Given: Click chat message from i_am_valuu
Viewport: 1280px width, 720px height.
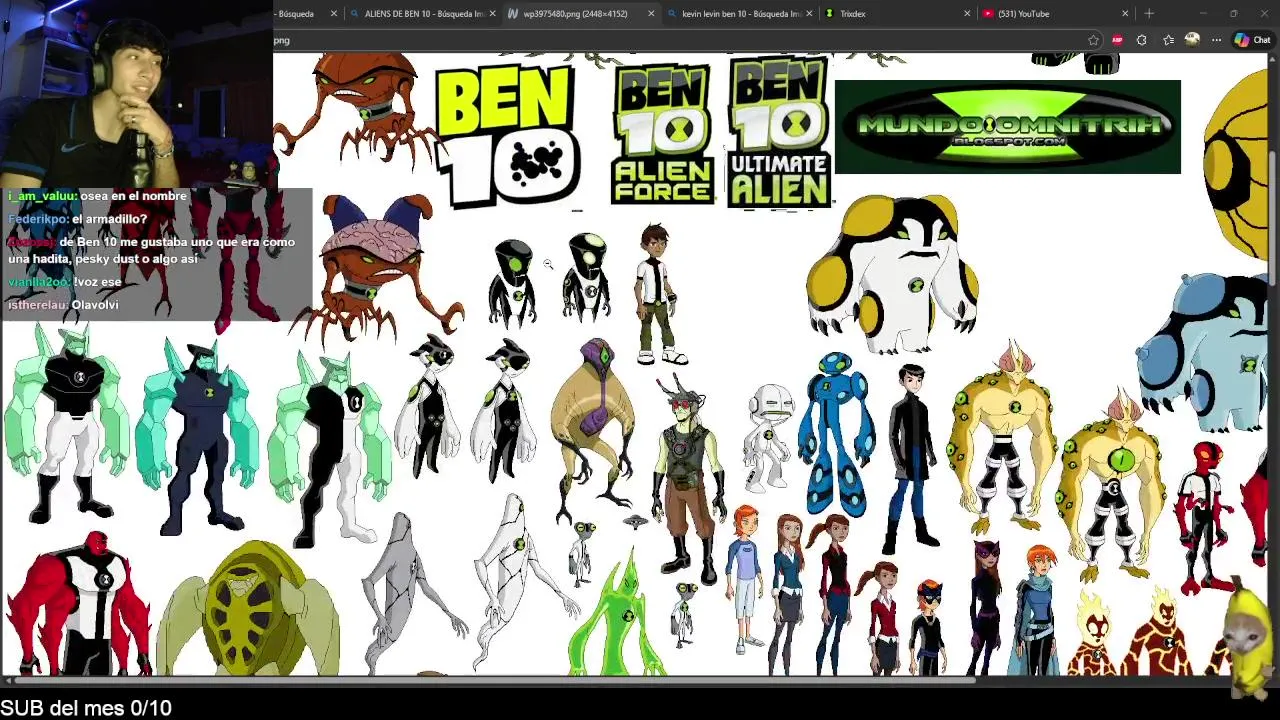Looking at the screenshot, I should click(x=98, y=196).
